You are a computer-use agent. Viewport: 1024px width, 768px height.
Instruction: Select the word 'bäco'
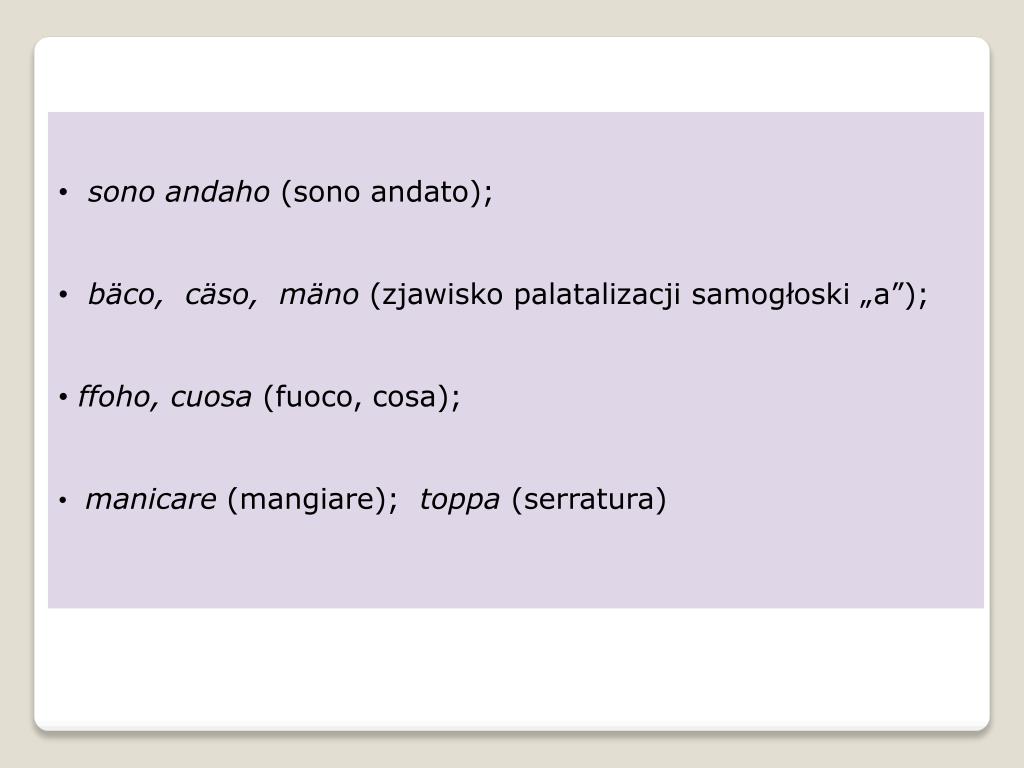click(124, 295)
